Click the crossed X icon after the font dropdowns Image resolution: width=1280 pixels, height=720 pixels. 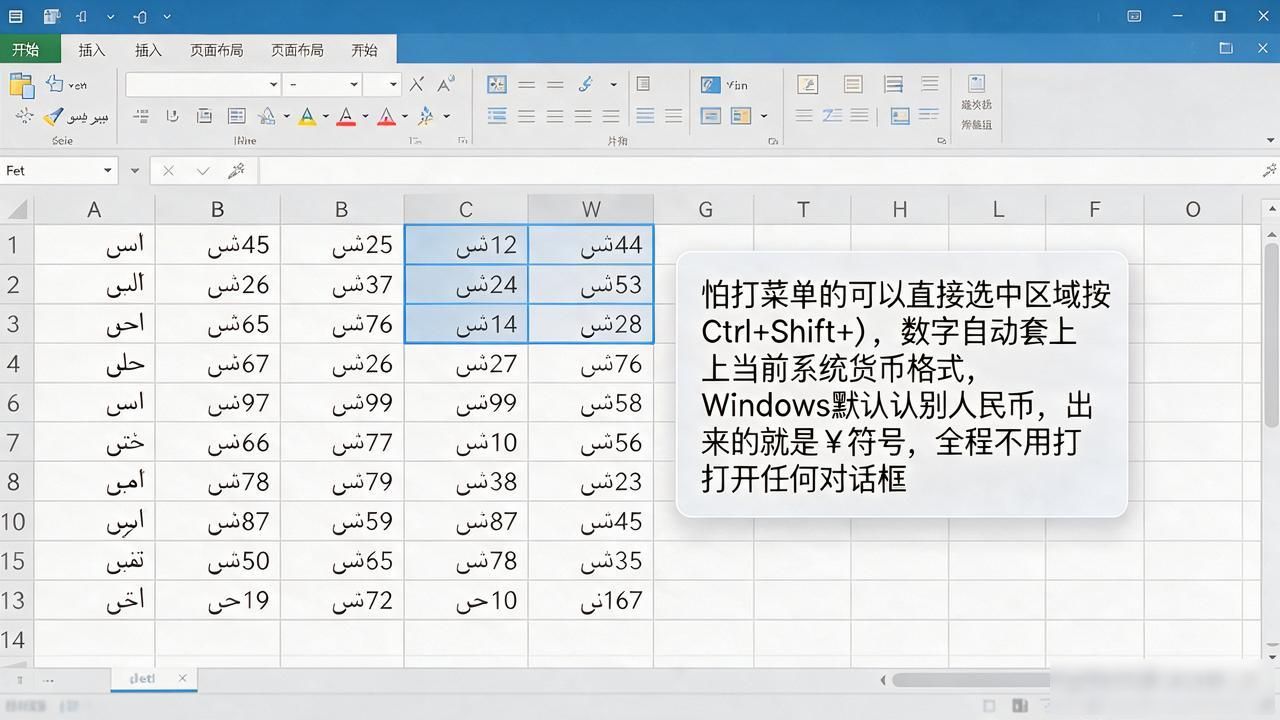tap(417, 85)
